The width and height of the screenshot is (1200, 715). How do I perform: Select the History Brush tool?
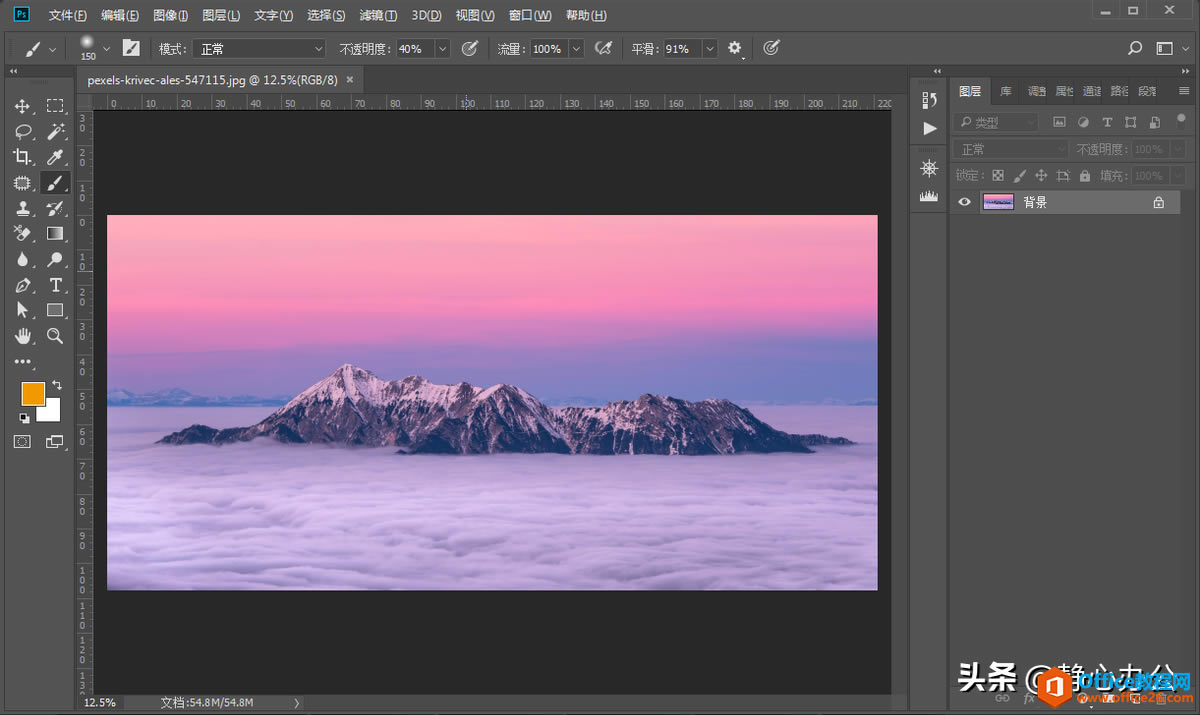(55, 208)
